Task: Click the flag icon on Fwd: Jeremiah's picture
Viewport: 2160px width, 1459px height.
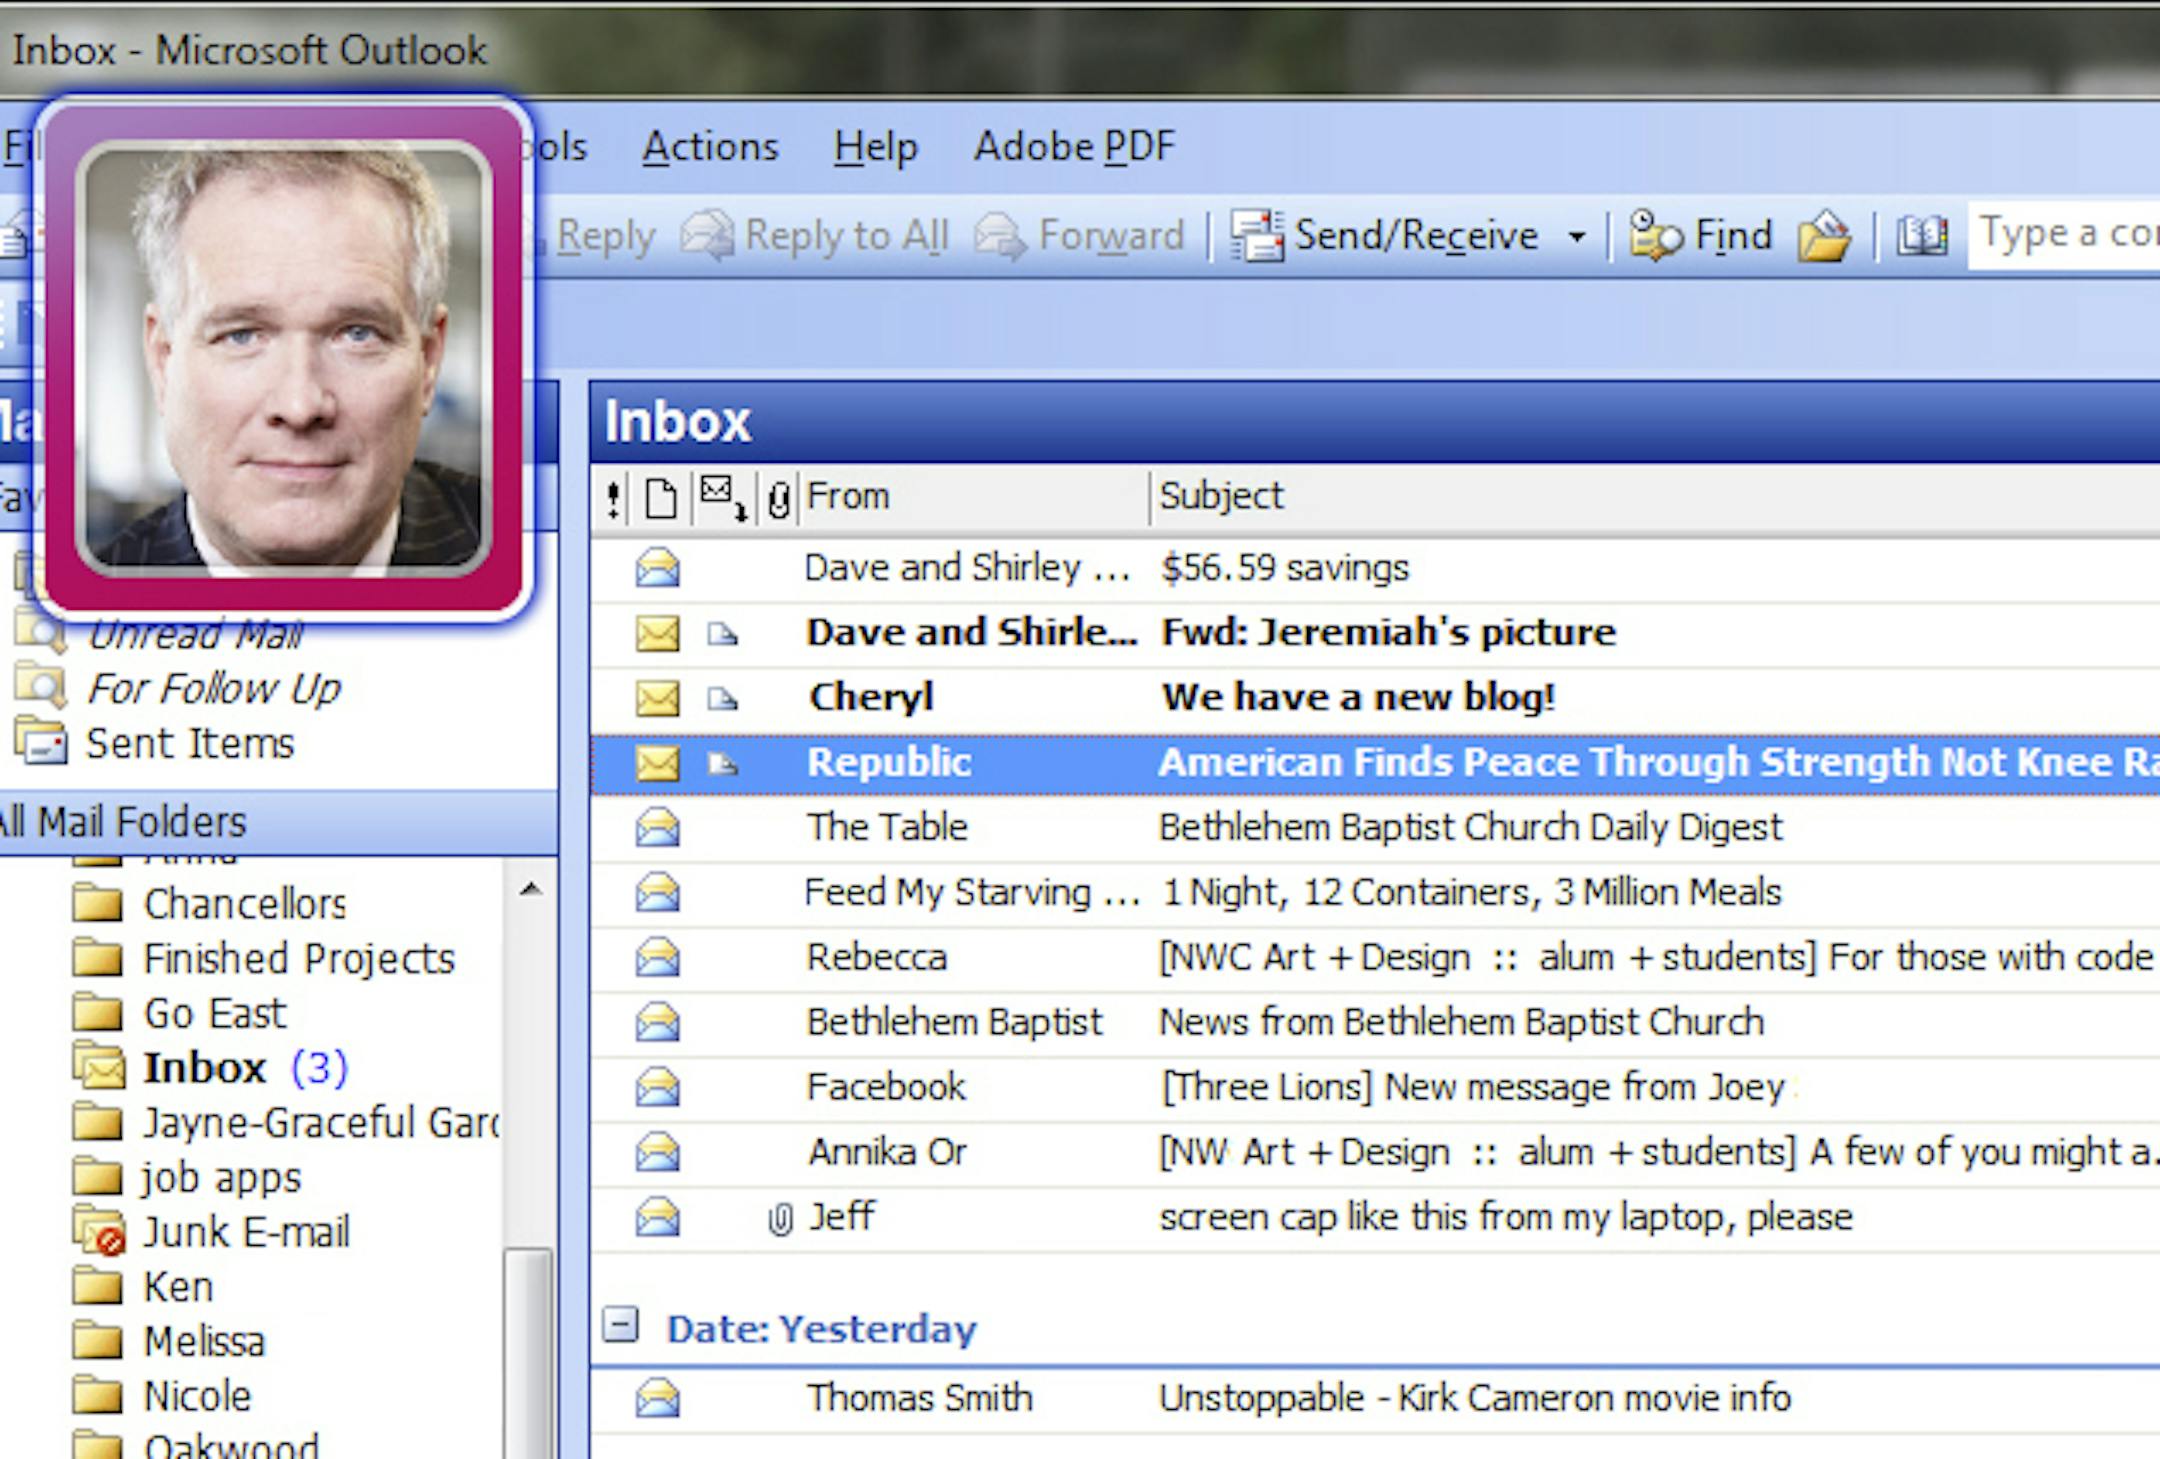Action: (x=722, y=634)
